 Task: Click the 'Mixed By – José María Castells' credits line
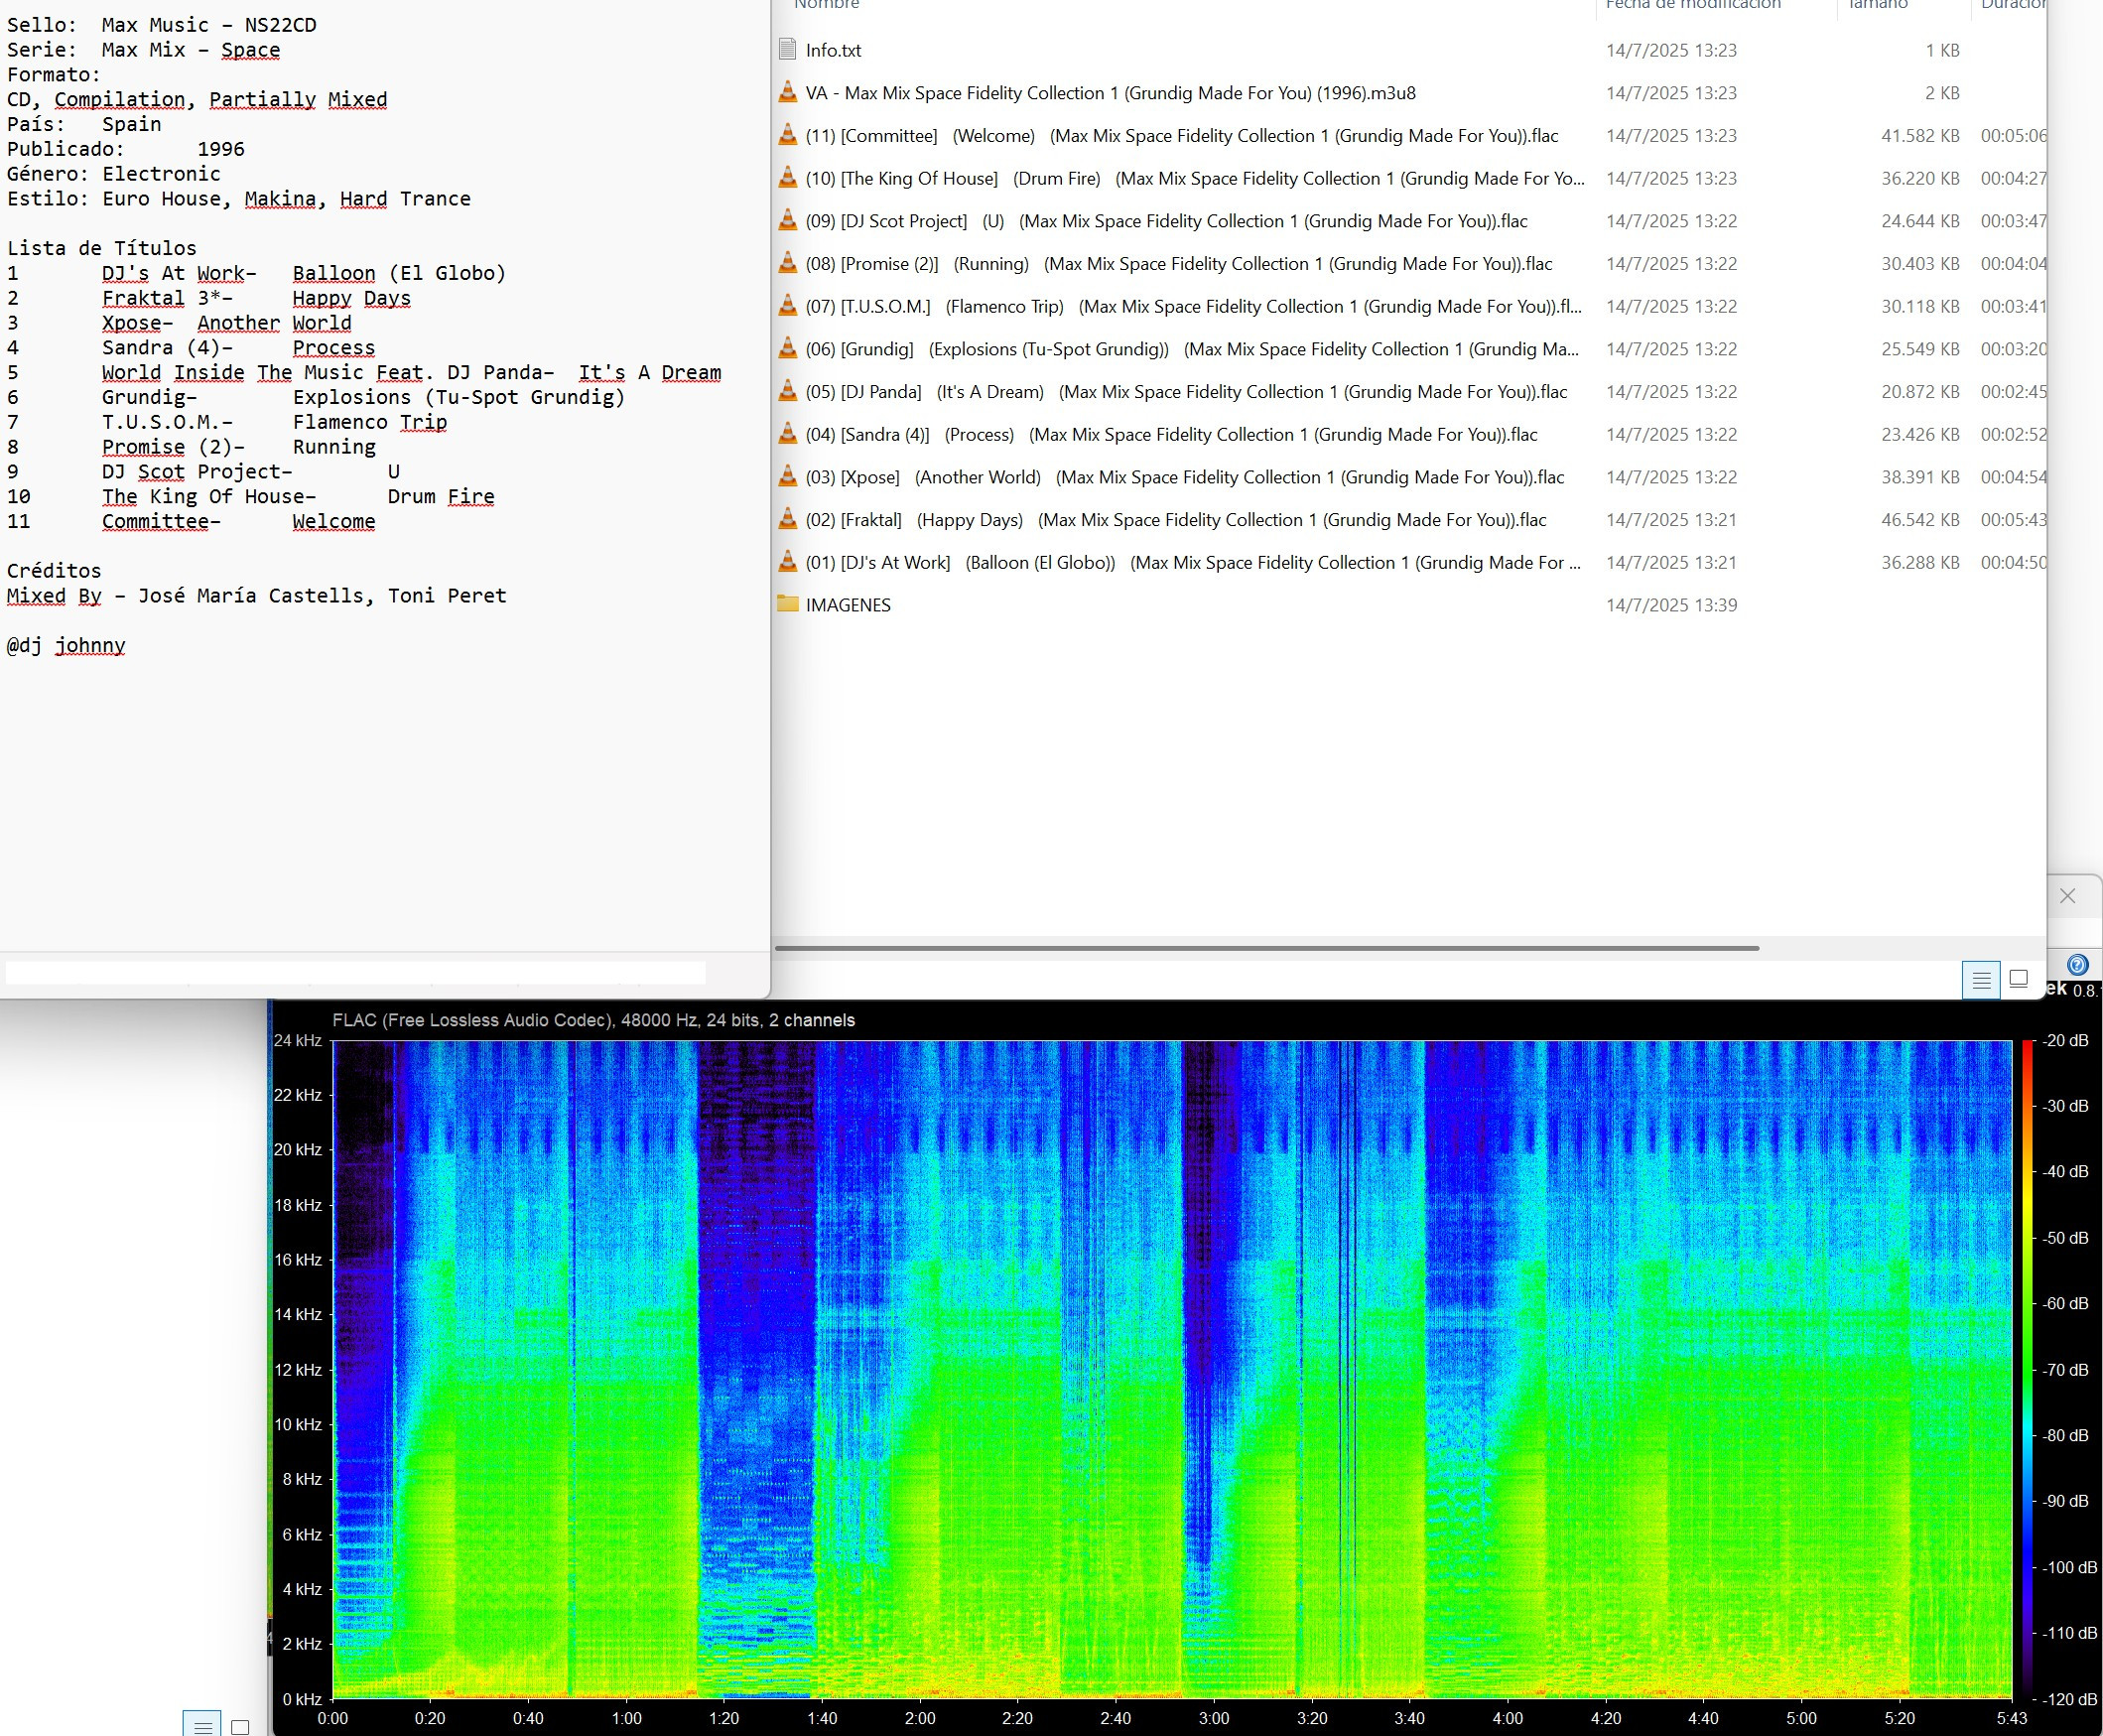(257, 596)
